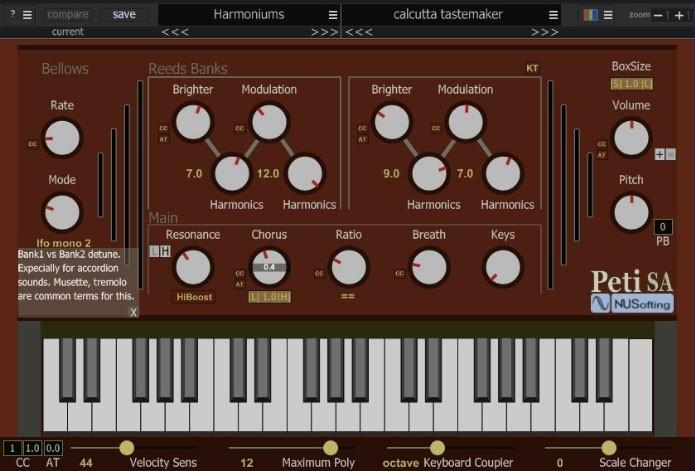This screenshot has height=471, width=695.
Task: Click the save button
Action: [124, 15]
